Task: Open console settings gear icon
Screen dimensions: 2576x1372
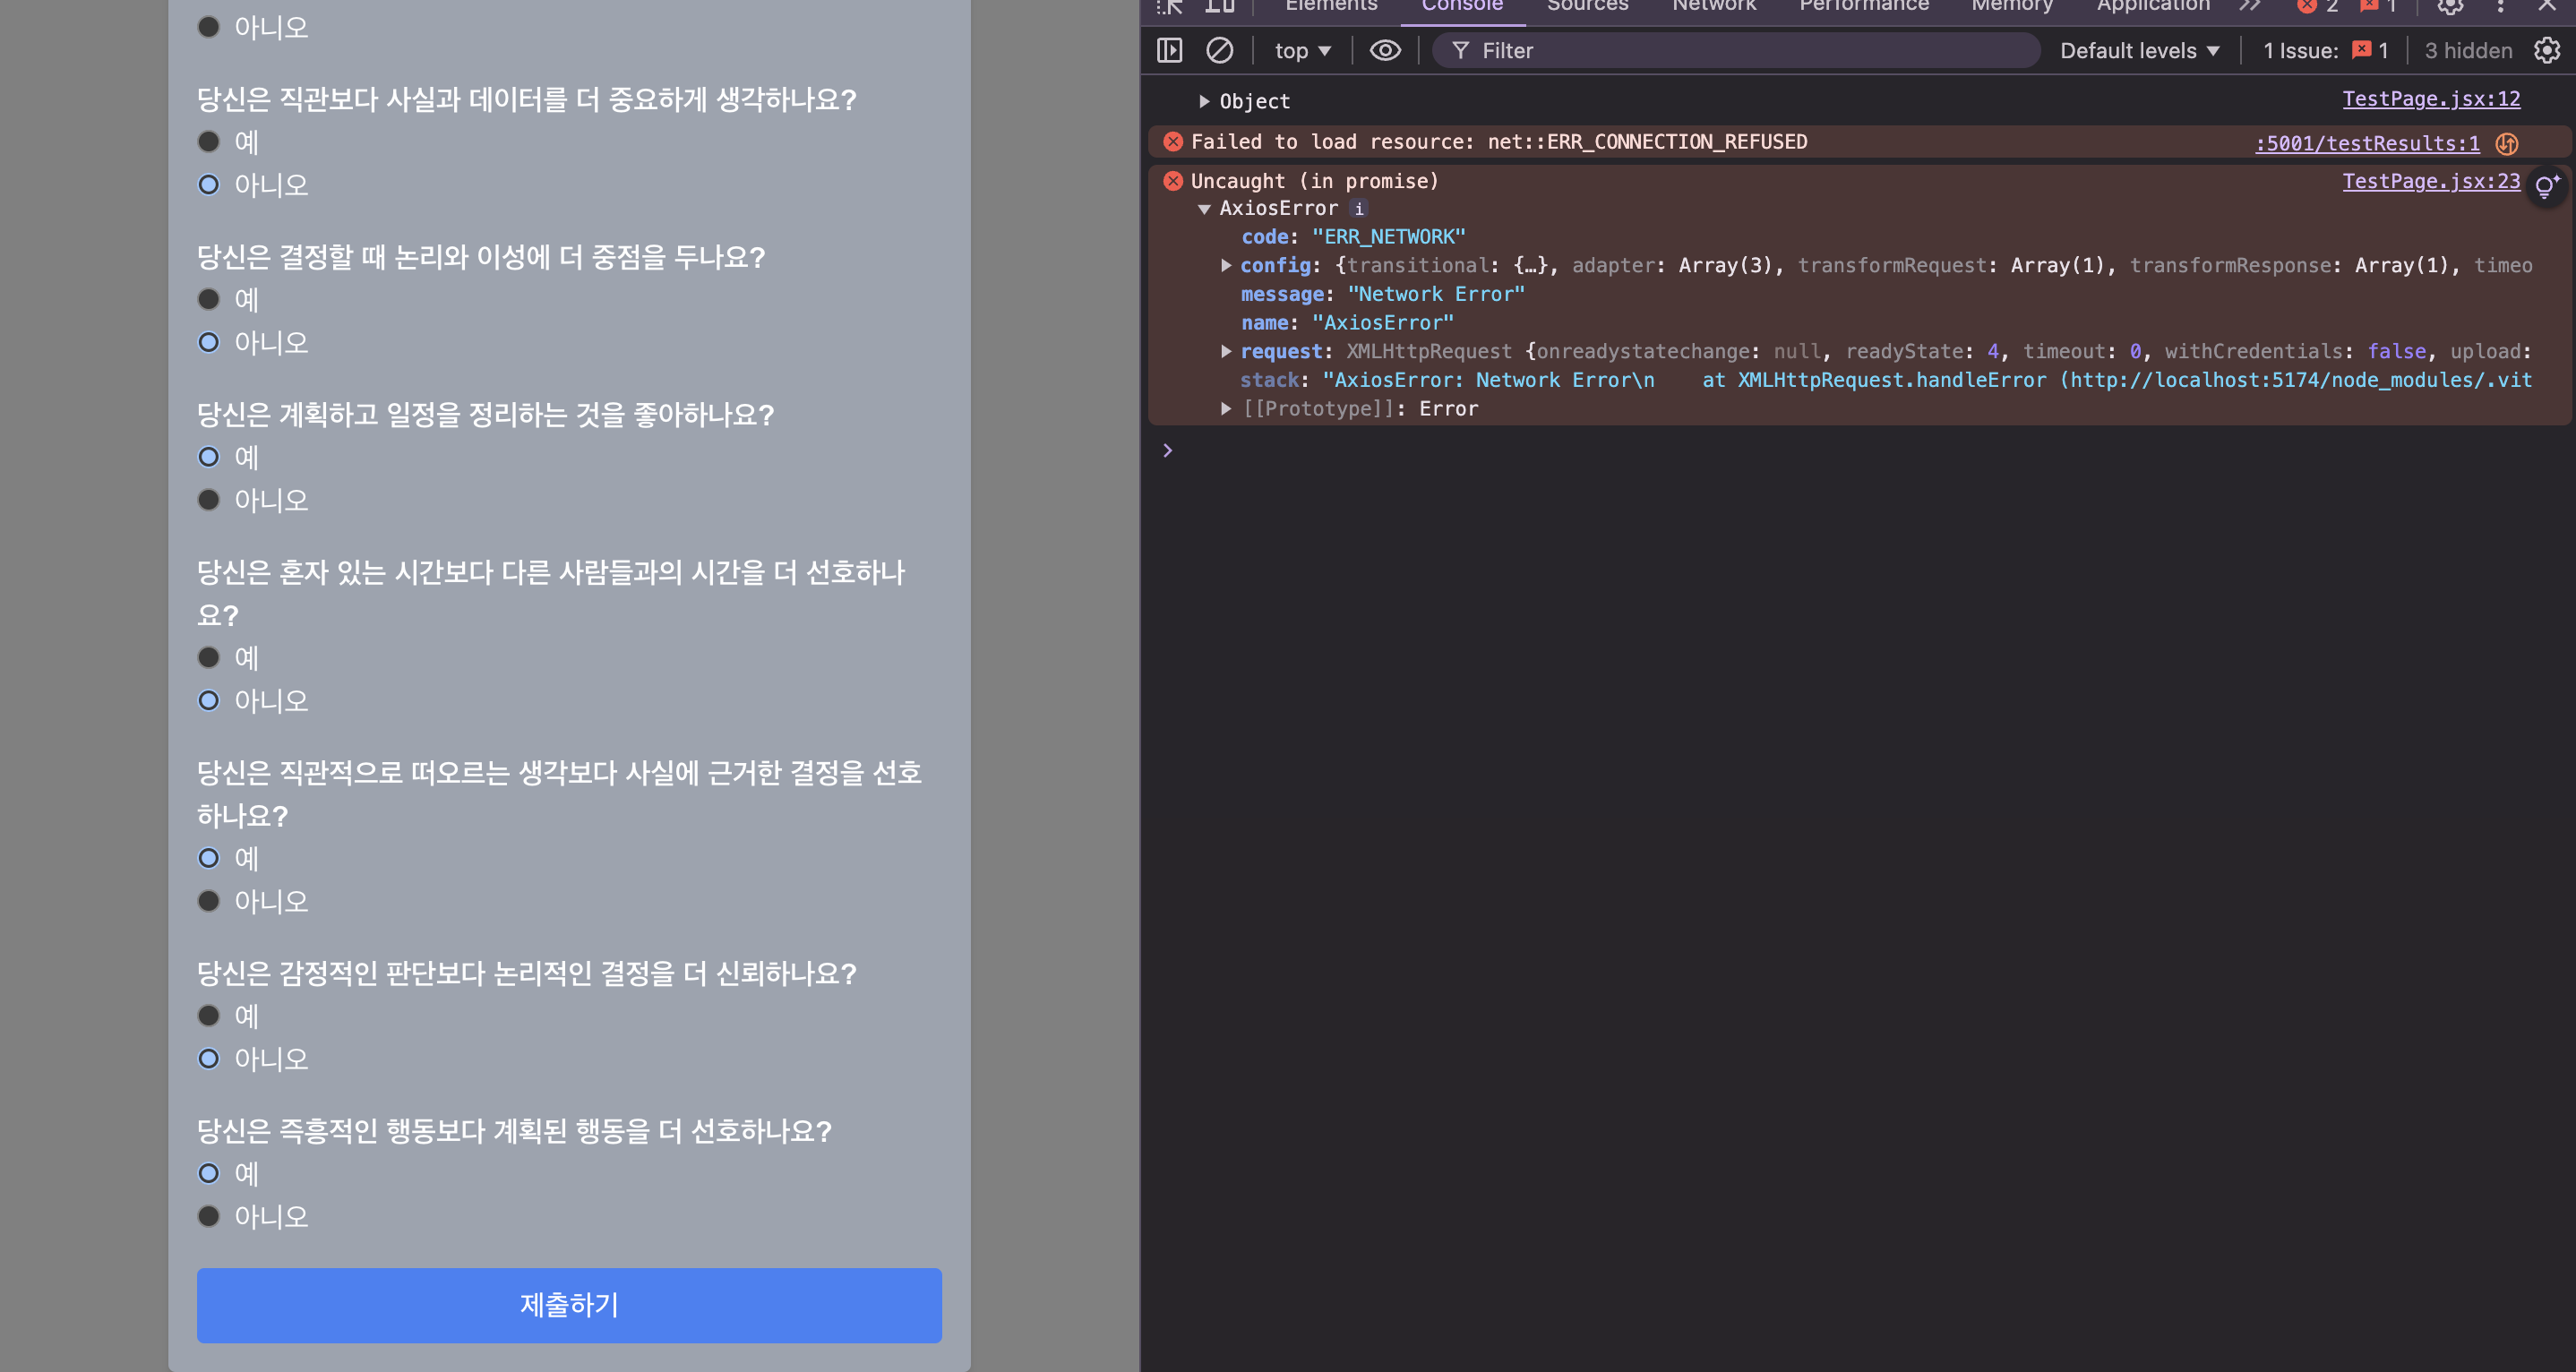Action: coord(2546,50)
